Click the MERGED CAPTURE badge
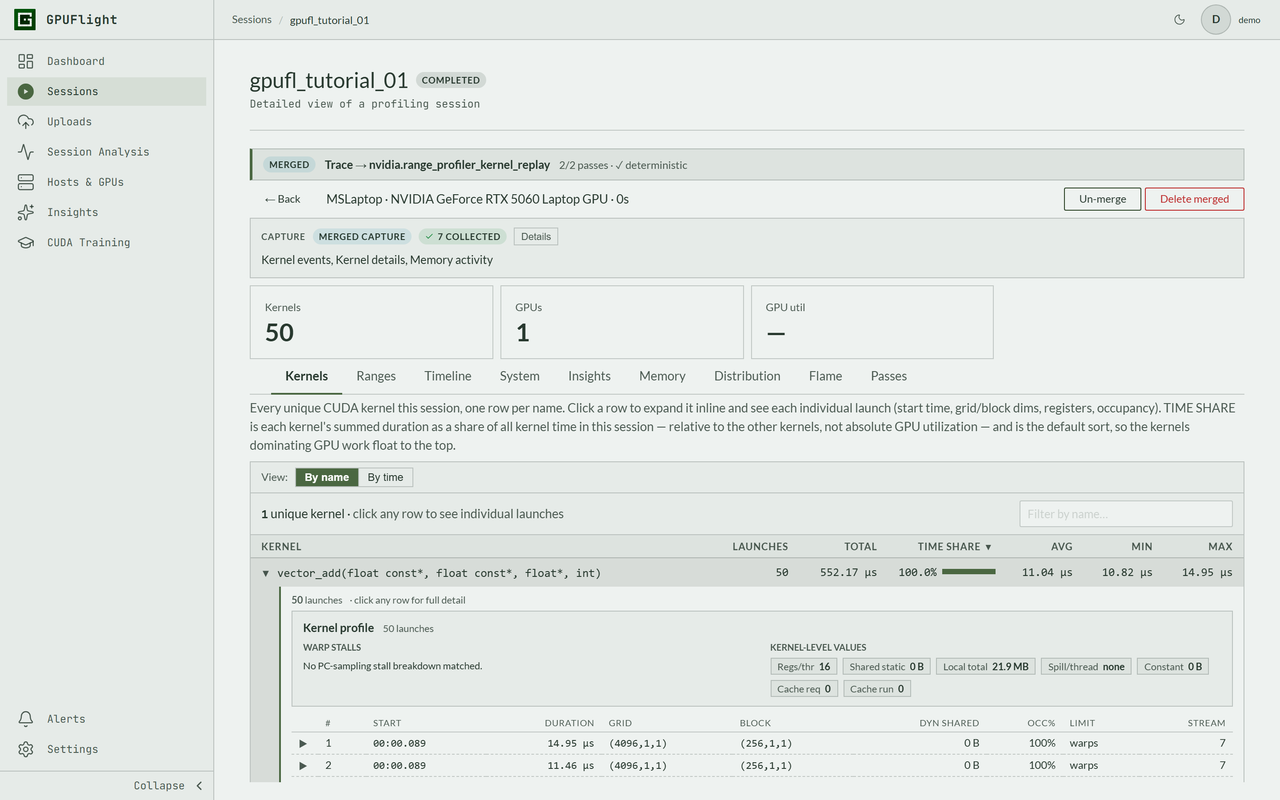This screenshot has height=800, width=1280. [362, 237]
